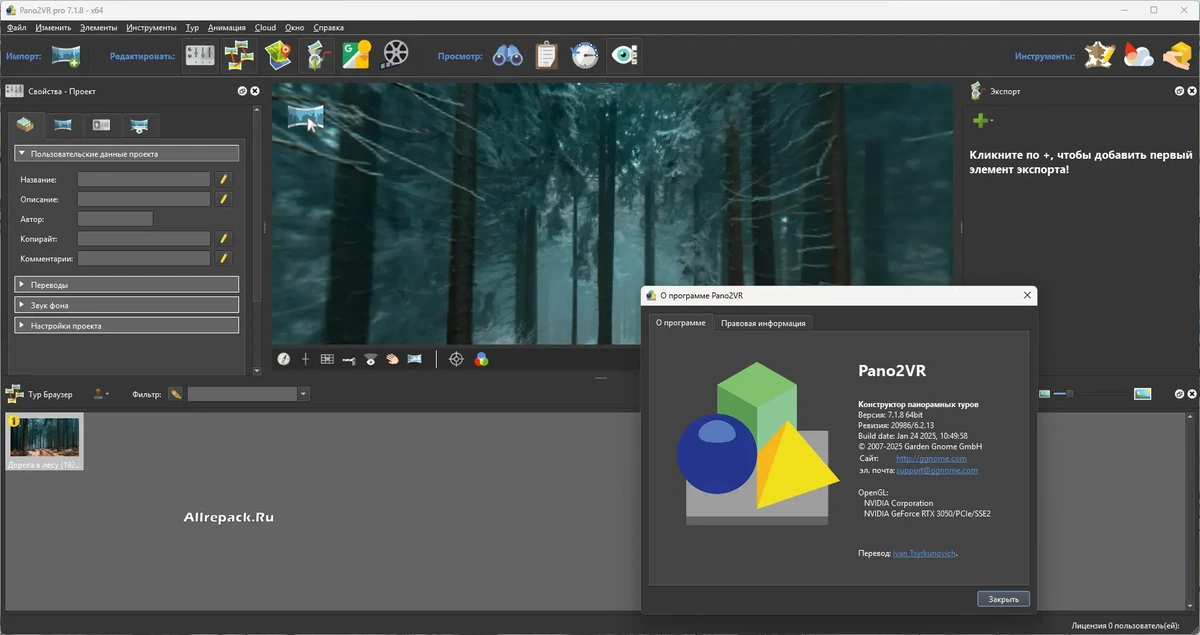Viewport: 1200px width, 635px height.
Task: Click the Автор input field
Action: point(115,219)
